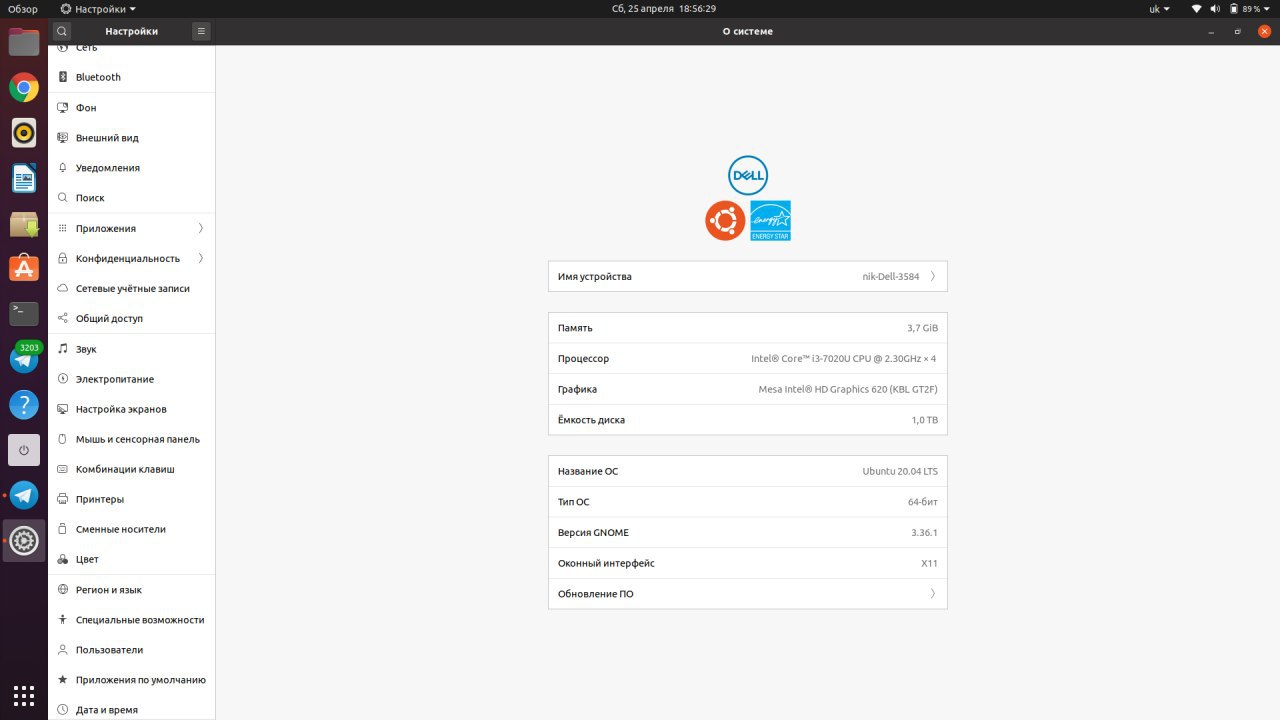Viewport: 1280px width, 720px height.
Task: Select Общий доступ settings
Action: tap(132, 318)
